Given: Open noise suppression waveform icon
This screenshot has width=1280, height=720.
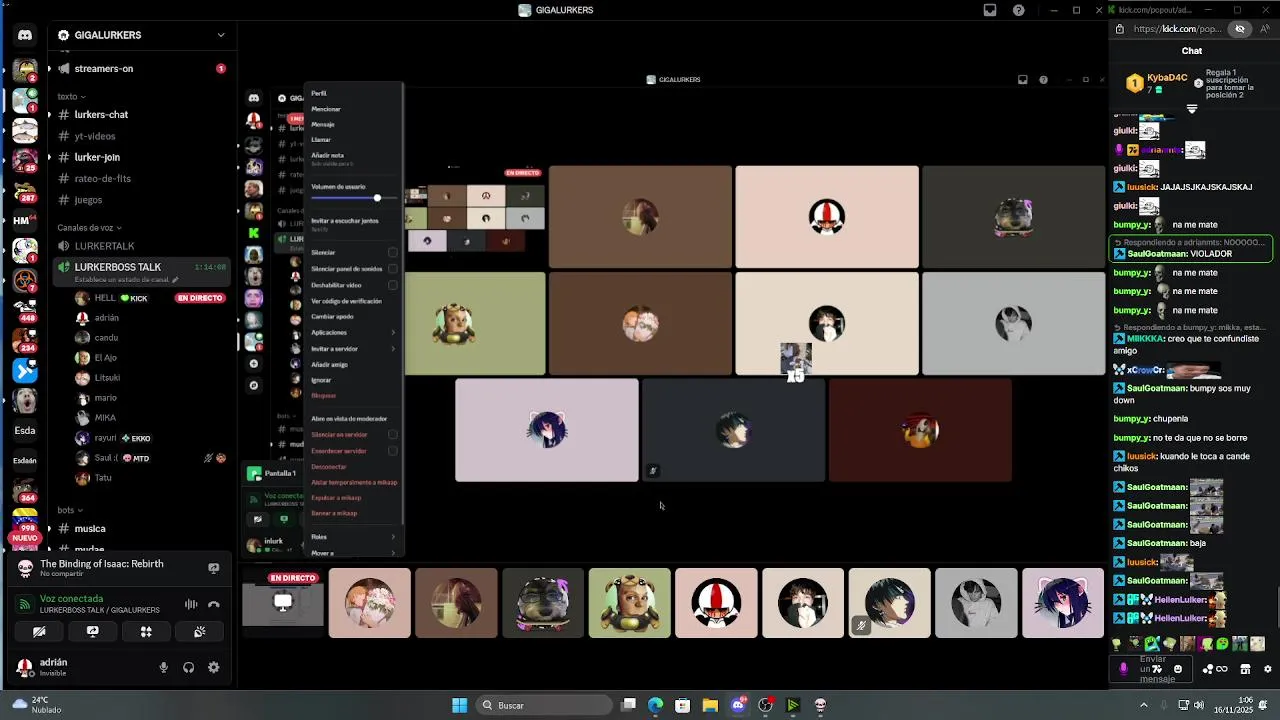Looking at the screenshot, I should (x=190, y=604).
